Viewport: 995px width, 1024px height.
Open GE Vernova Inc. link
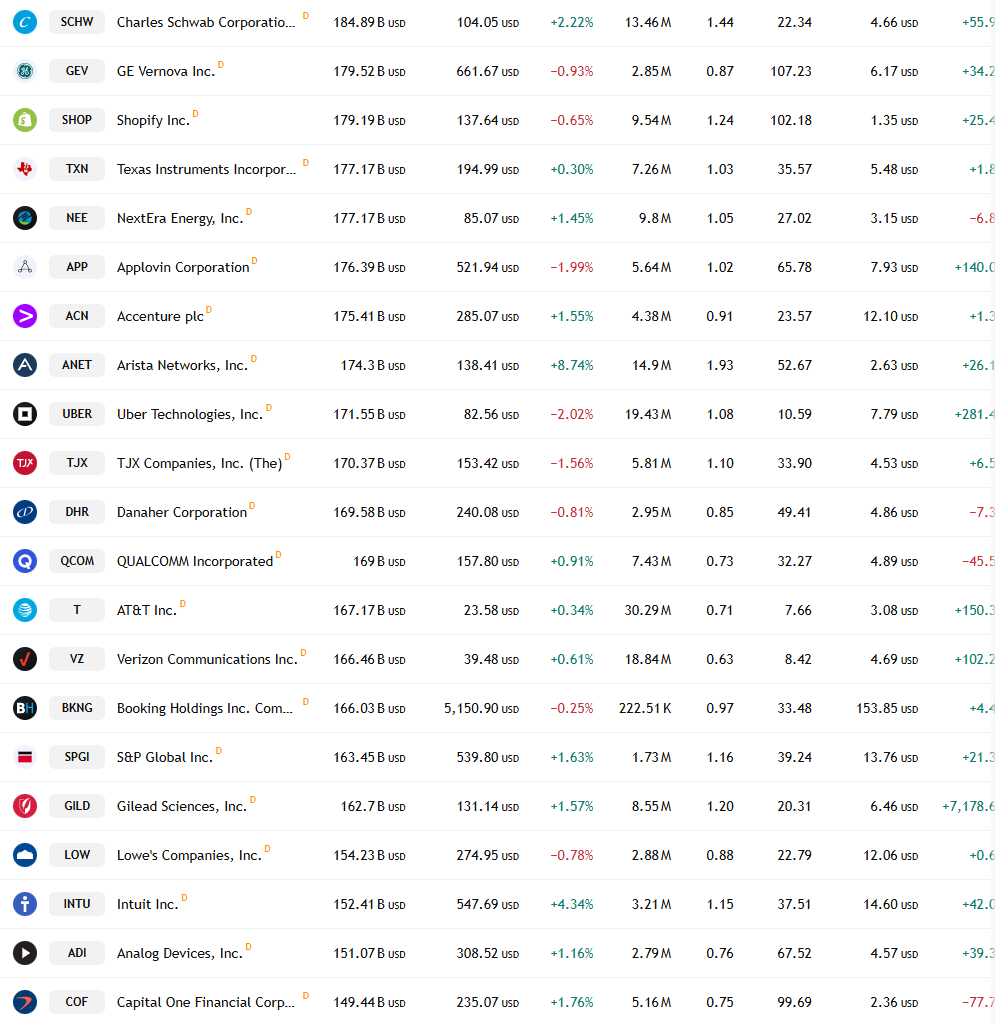[x=166, y=71]
